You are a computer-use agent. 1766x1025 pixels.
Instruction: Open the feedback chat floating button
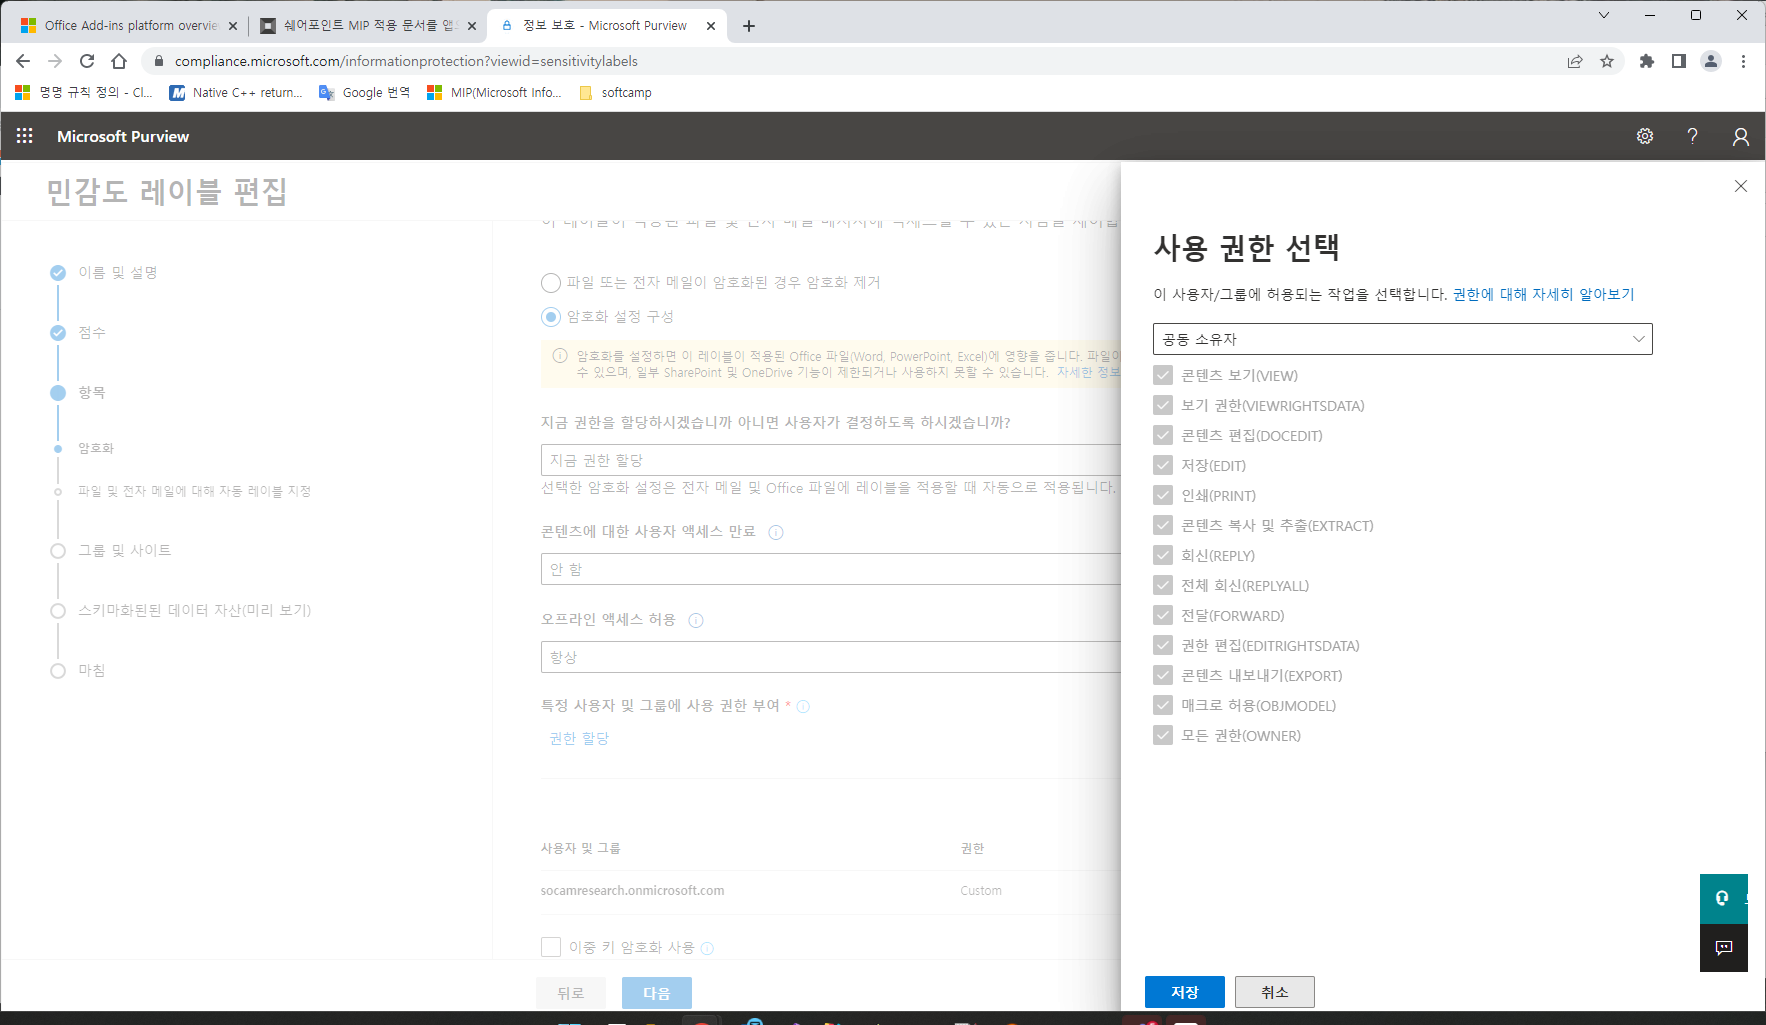[x=1723, y=948]
